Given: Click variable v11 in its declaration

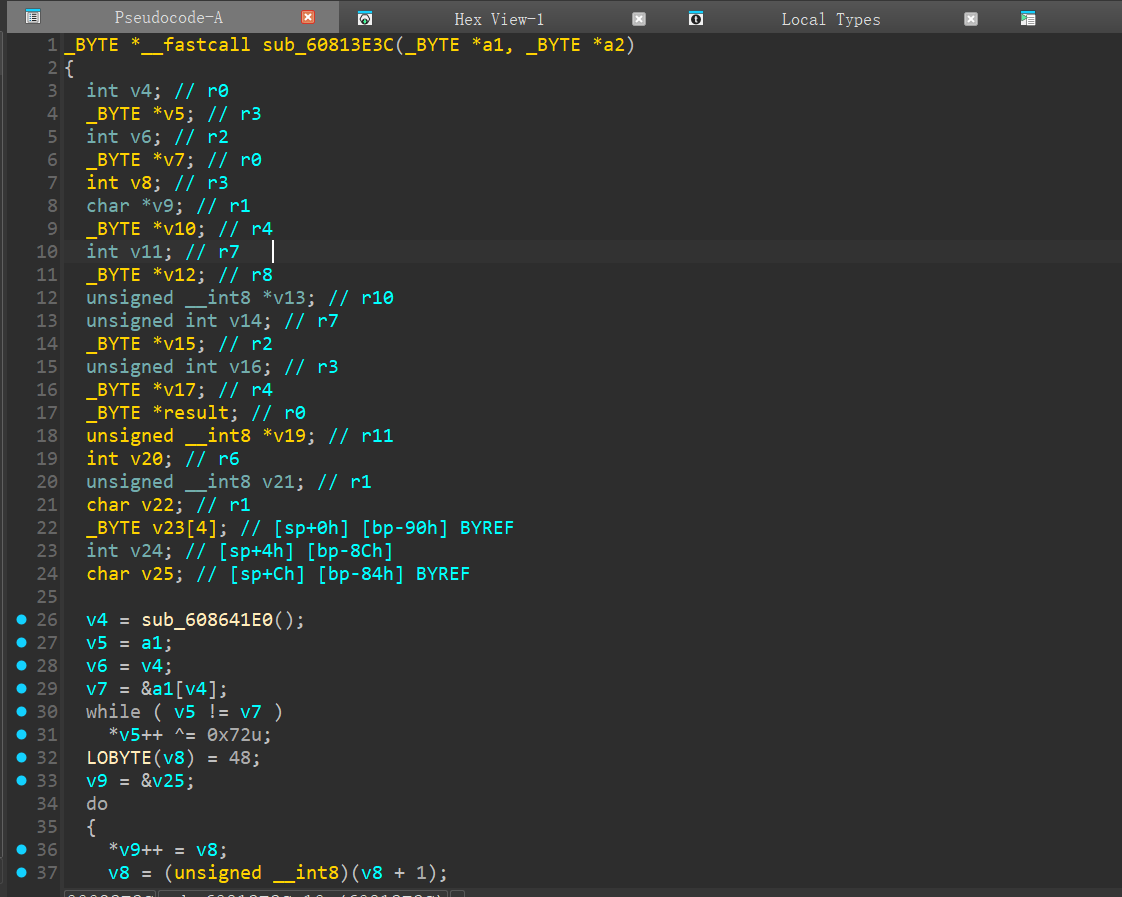Looking at the screenshot, I should [147, 252].
